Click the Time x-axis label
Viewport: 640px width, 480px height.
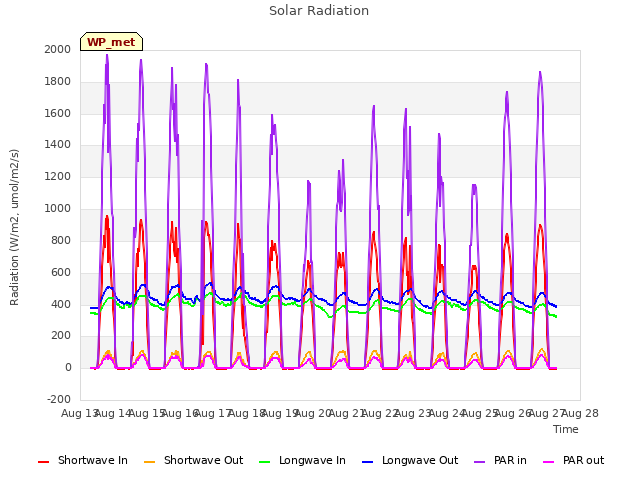[566, 429]
